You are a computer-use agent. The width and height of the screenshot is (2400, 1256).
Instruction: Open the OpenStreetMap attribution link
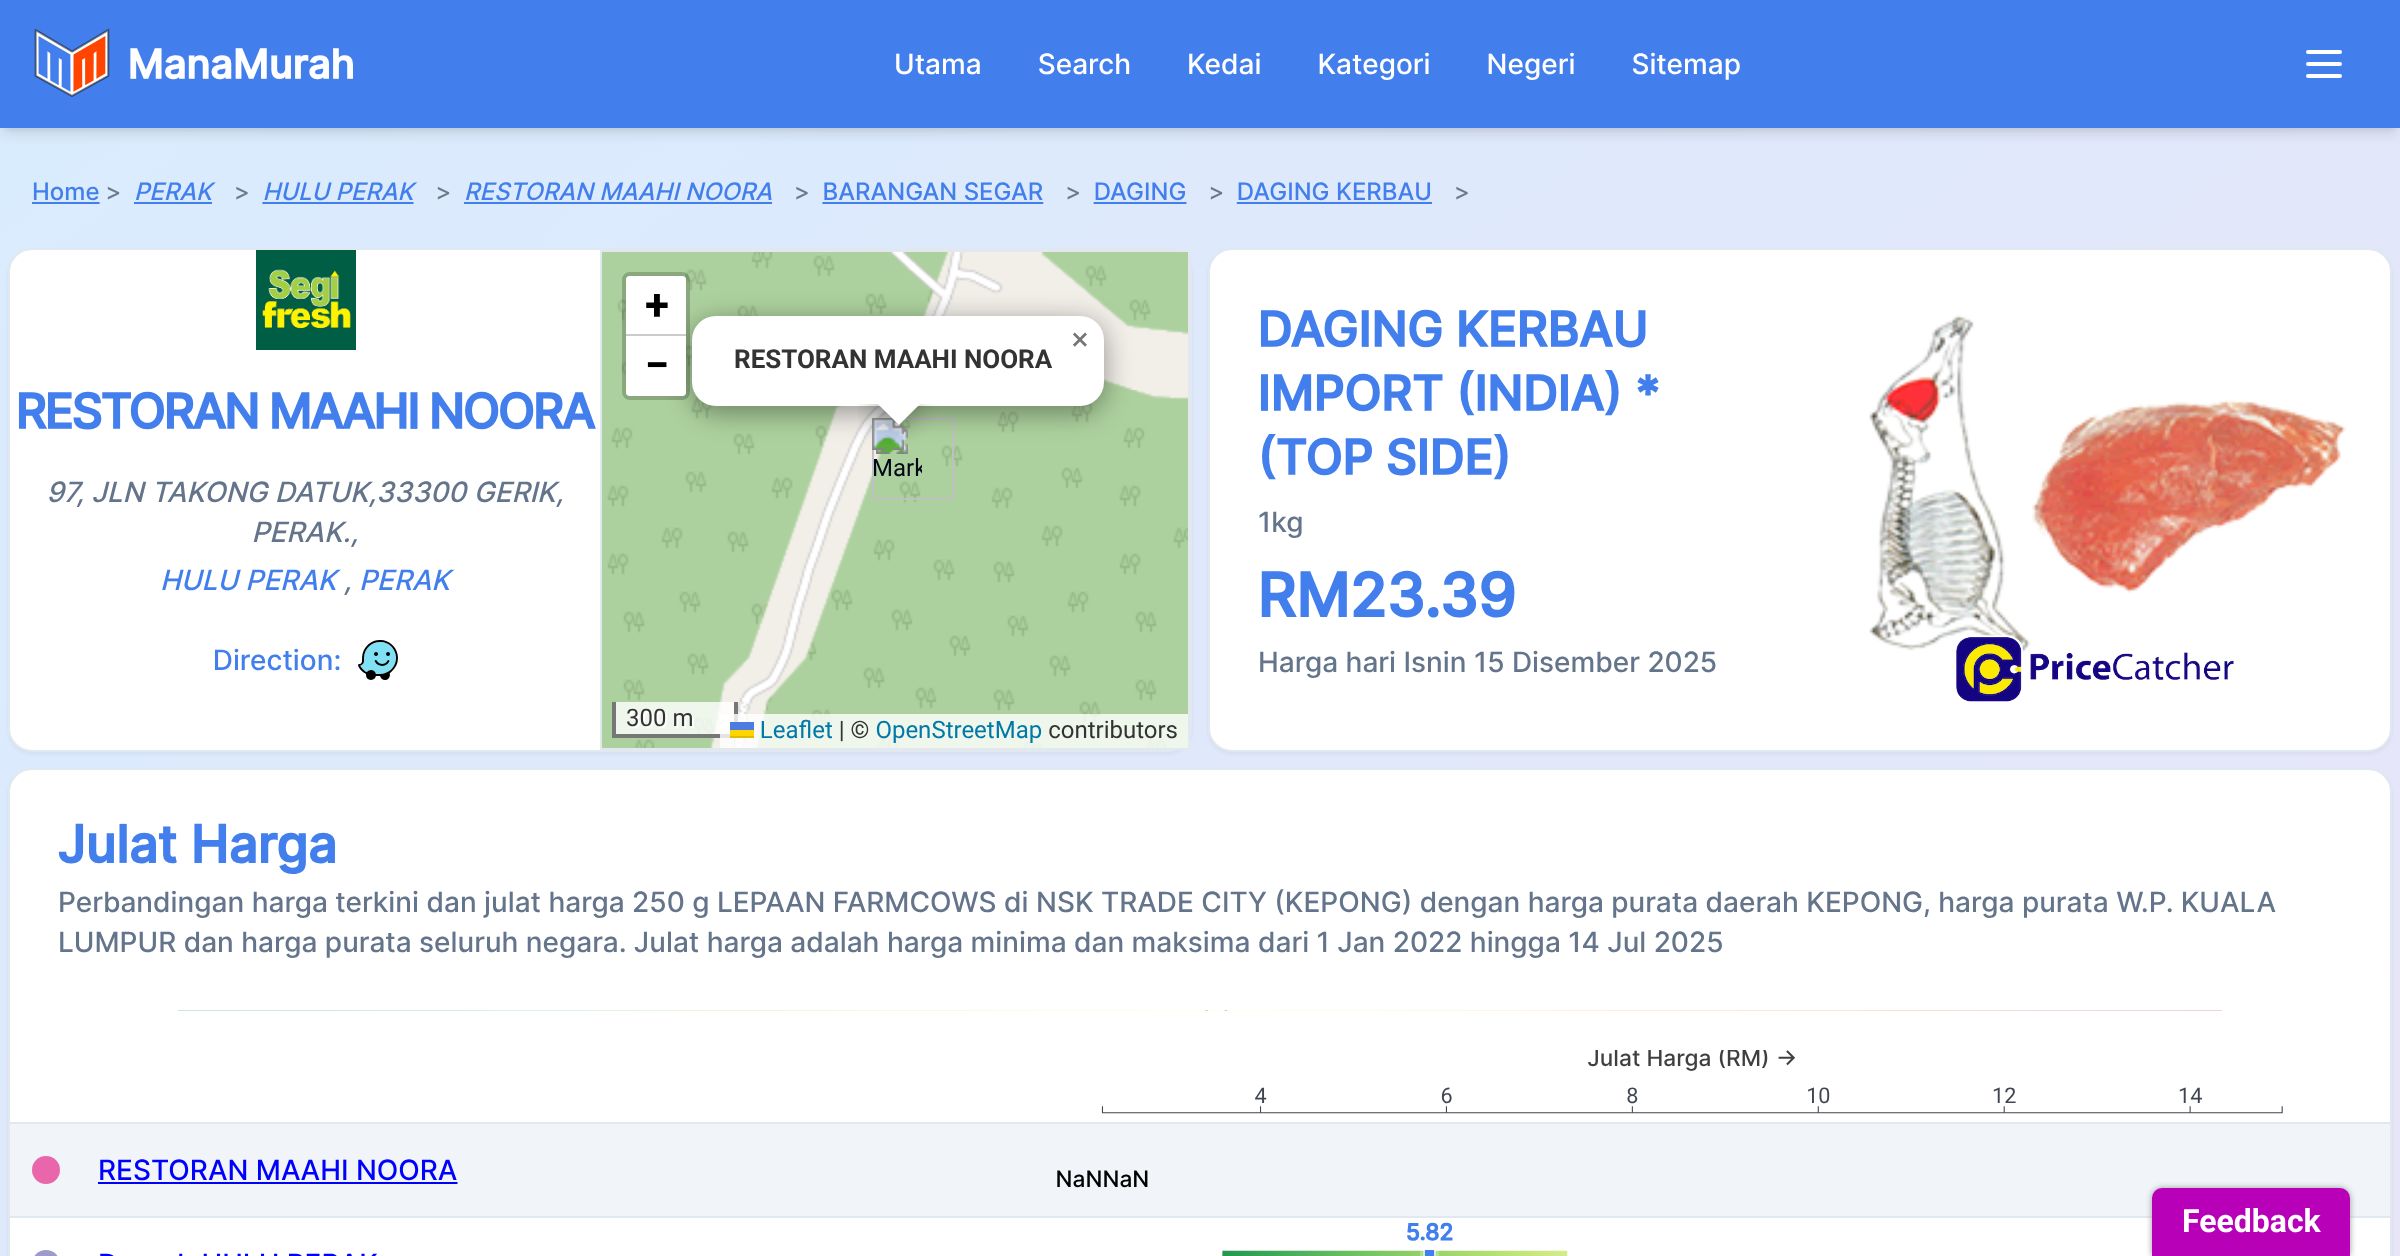pyautogui.click(x=958, y=730)
